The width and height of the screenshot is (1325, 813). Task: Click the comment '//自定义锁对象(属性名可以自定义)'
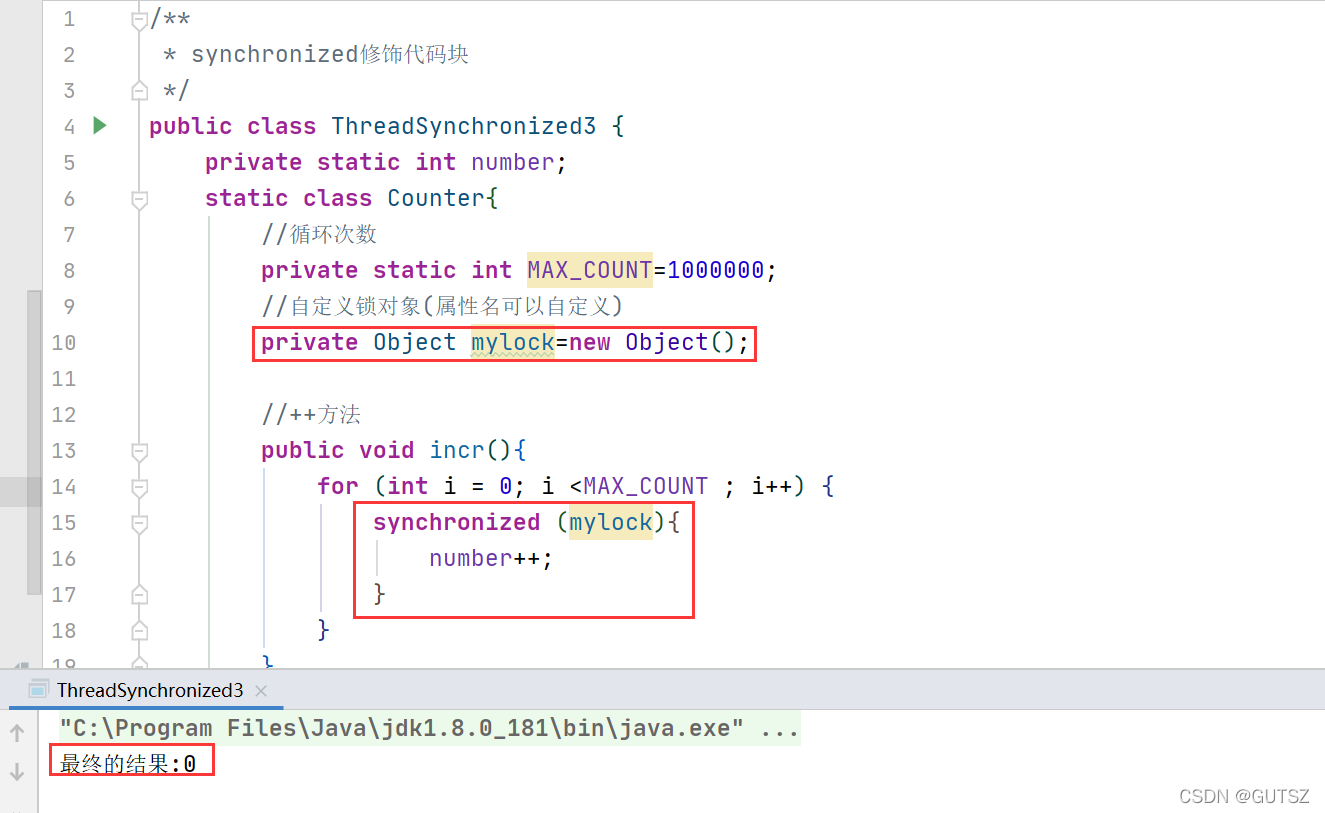(442, 307)
